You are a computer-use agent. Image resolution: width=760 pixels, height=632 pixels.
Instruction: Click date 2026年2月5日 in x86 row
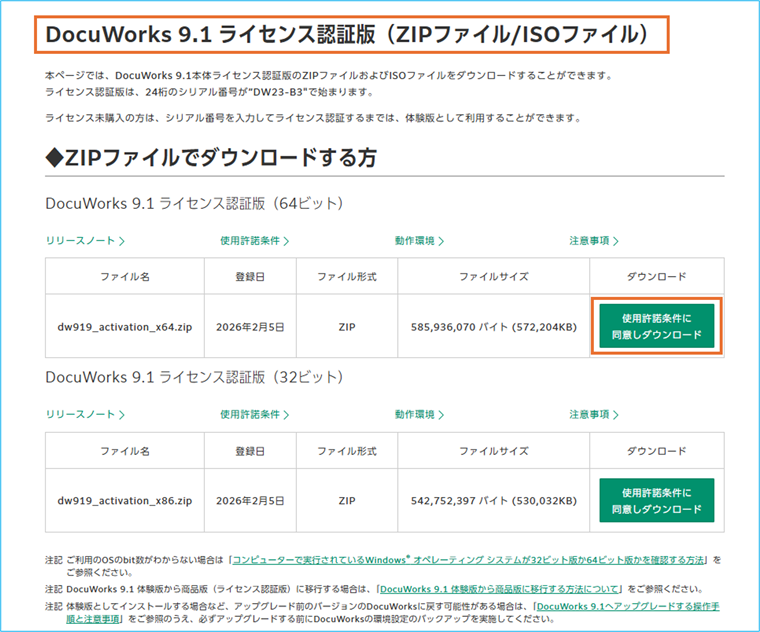(250, 501)
